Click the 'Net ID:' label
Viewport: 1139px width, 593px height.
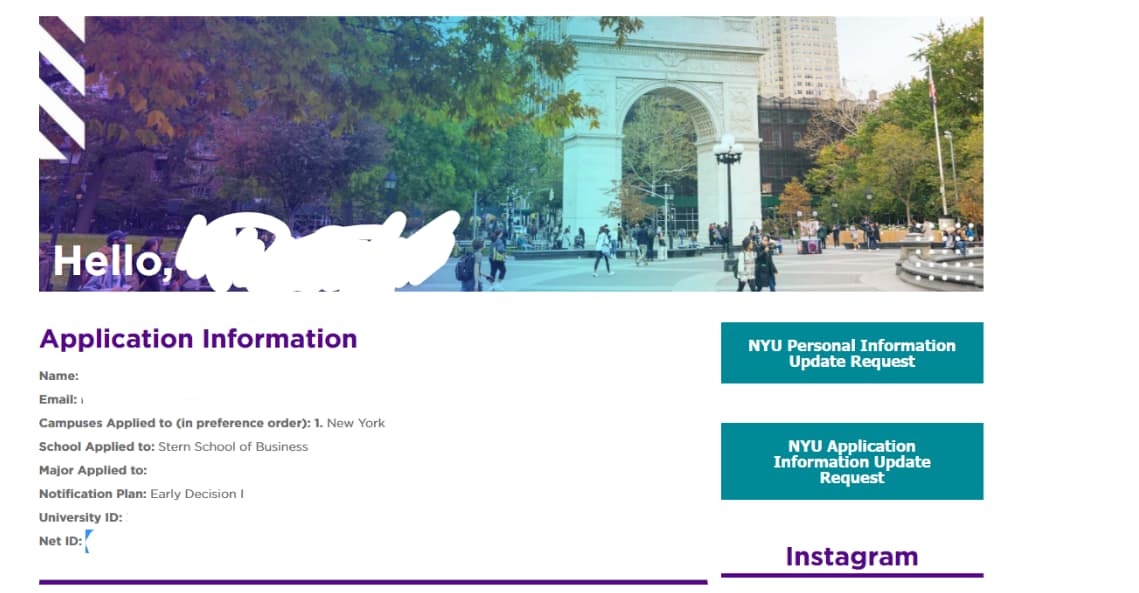click(60, 541)
